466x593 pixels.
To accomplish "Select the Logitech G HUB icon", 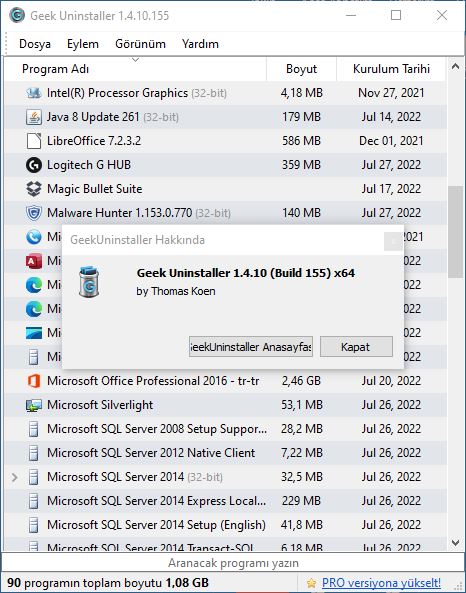I will point(34,165).
